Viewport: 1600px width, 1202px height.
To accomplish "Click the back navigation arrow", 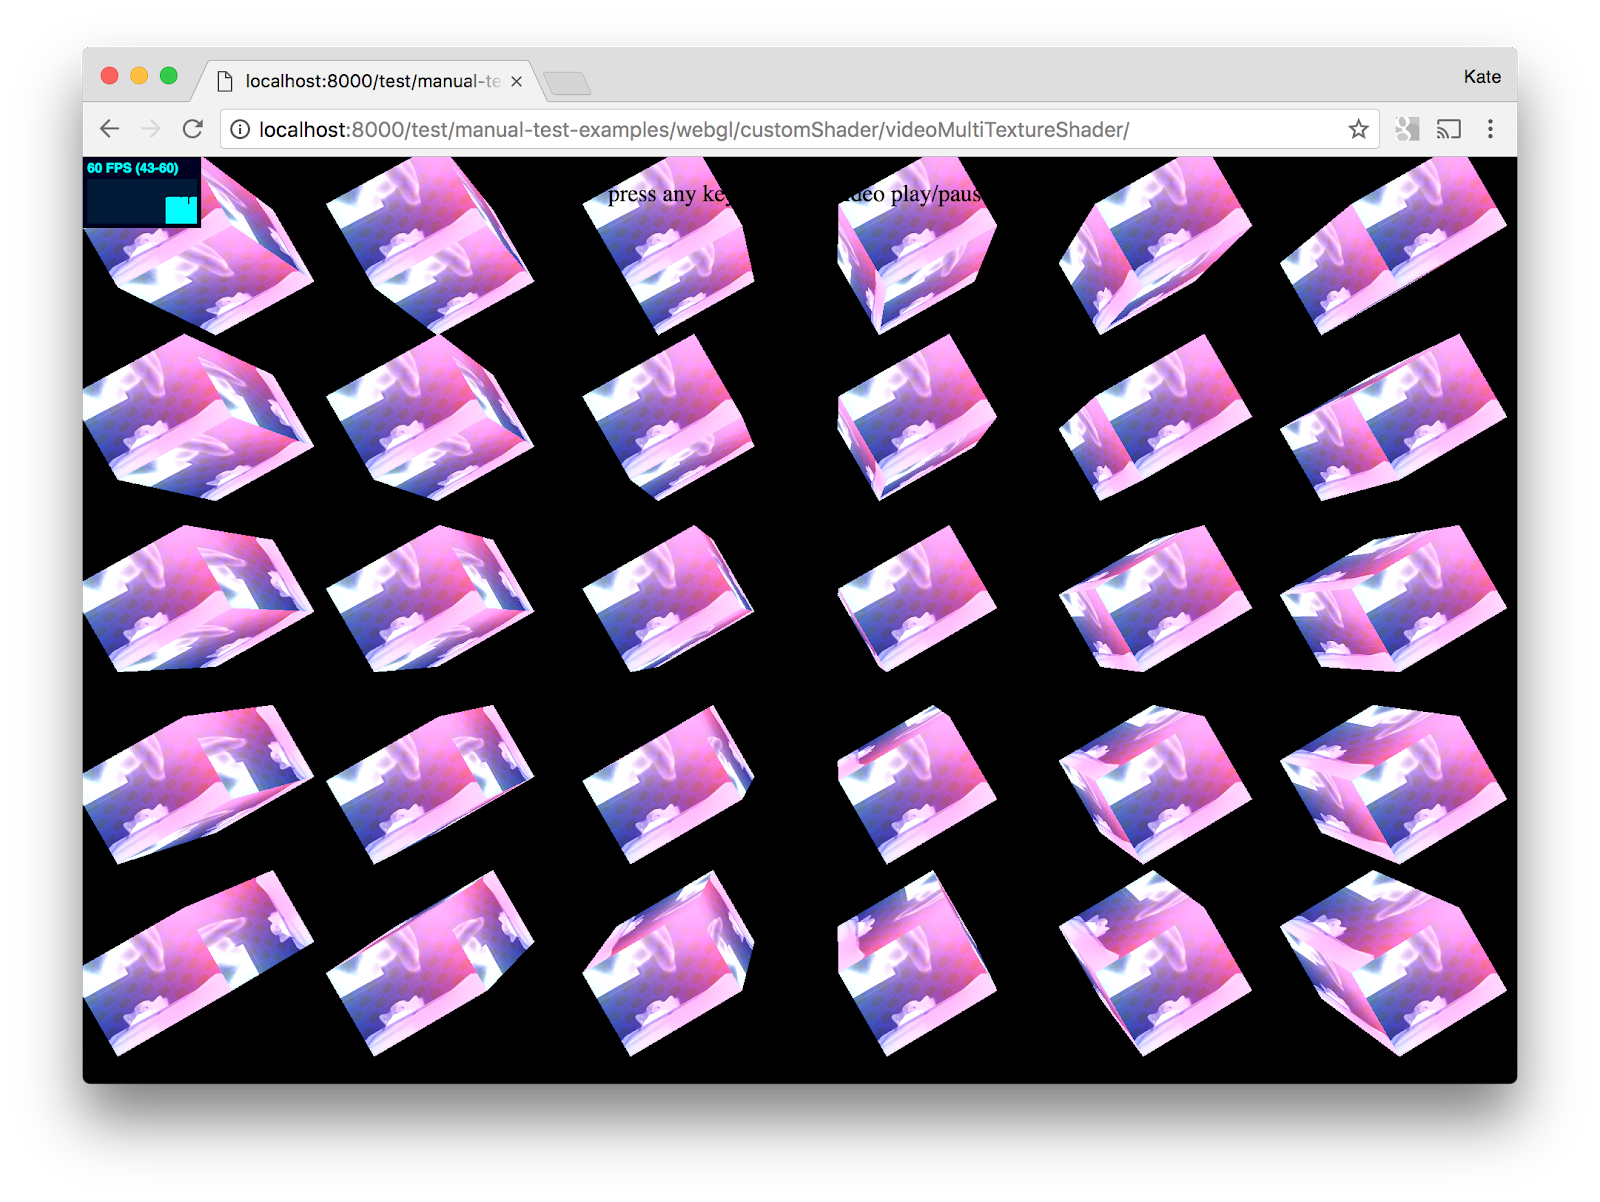I will pyautogui.click(x=109, y=129).
